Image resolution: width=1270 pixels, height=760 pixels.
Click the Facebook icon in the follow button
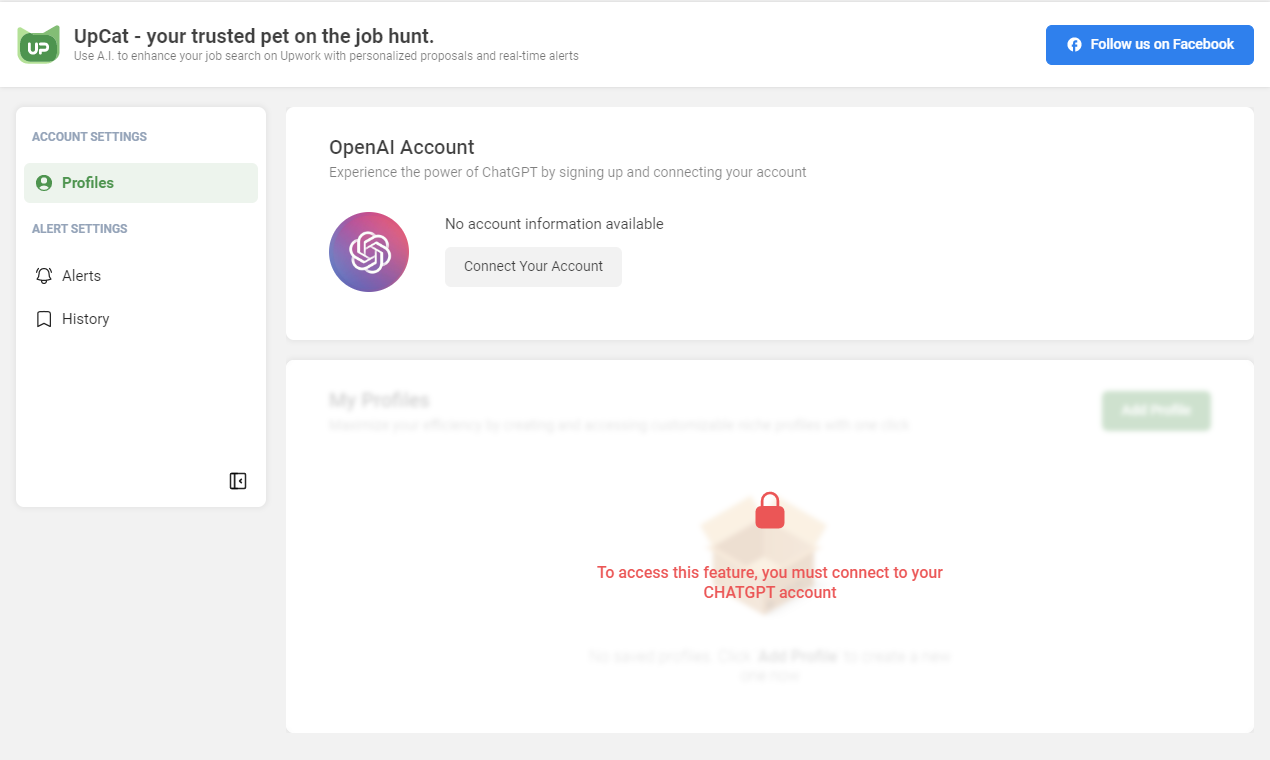(1074, 45)
